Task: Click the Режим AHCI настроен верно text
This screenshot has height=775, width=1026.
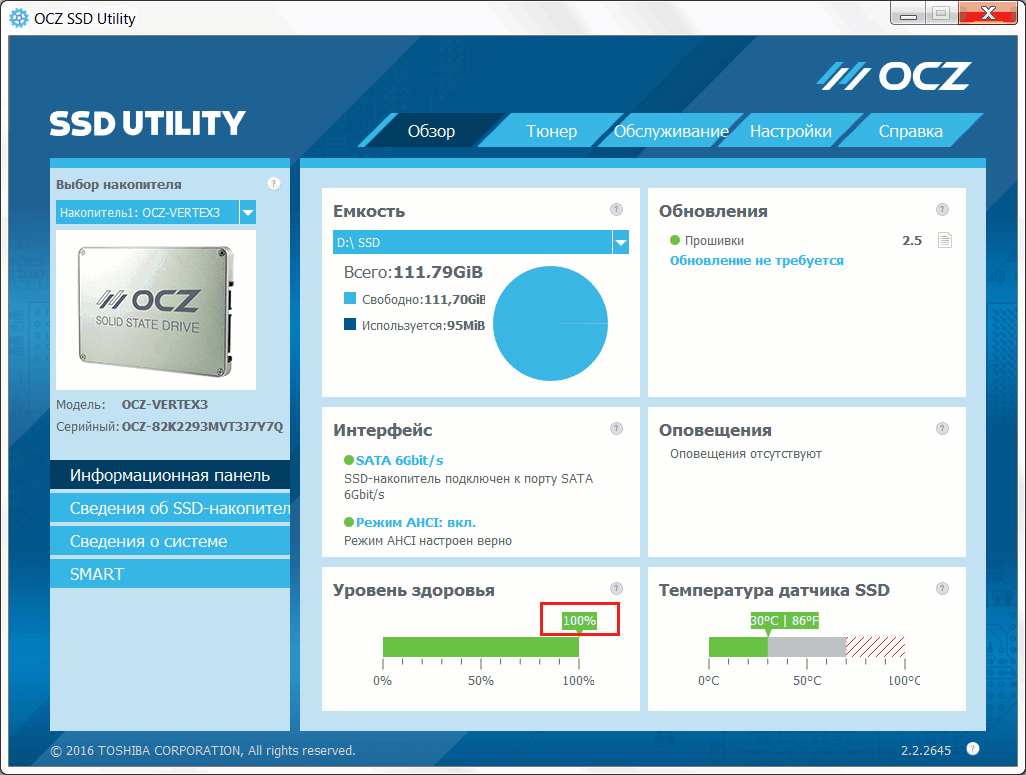Action: (428, 541)
